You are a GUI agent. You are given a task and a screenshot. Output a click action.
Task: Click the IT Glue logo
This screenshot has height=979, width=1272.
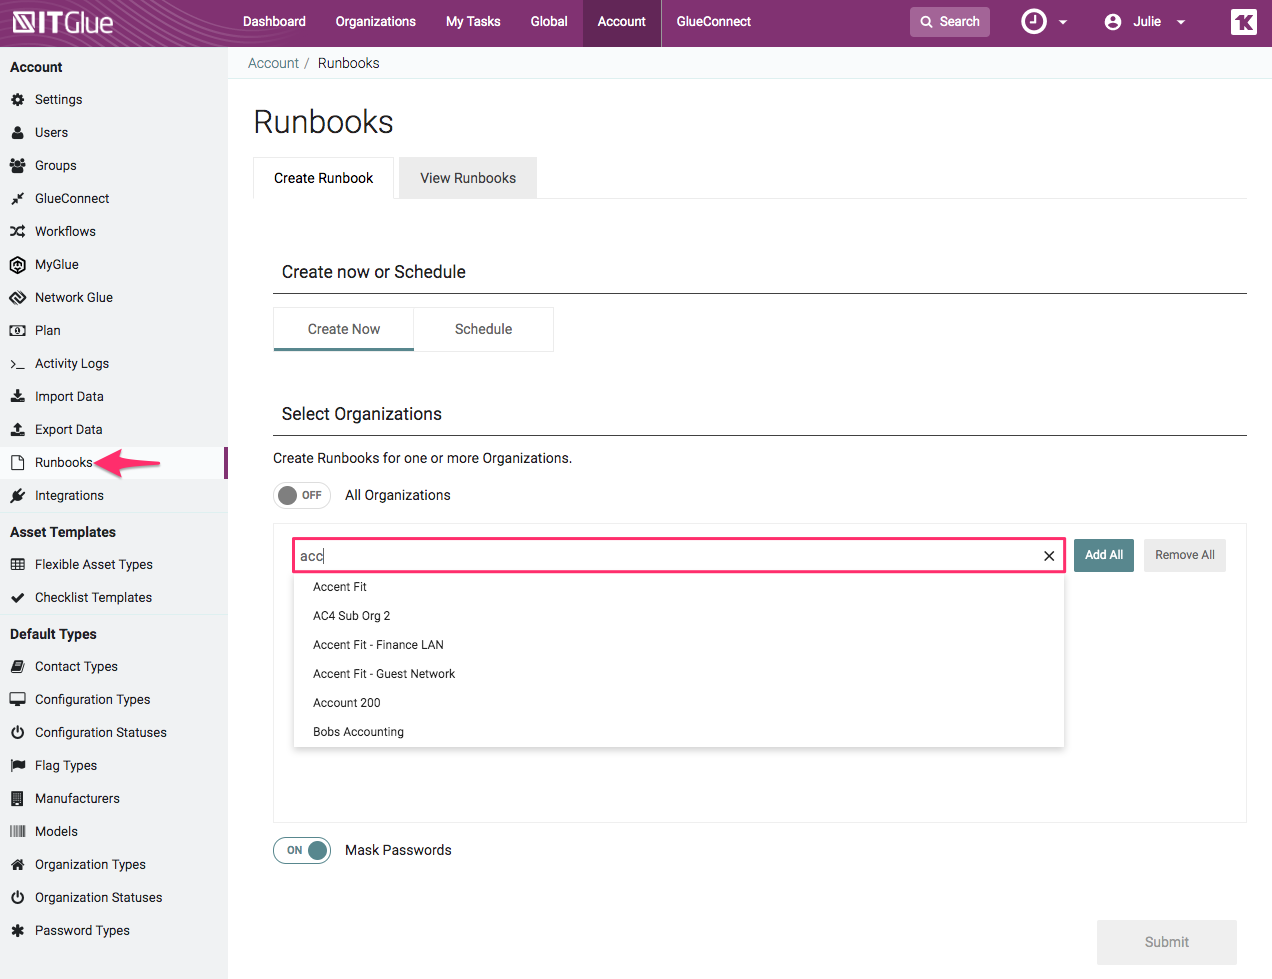pyautogui.click(x=62, y=22)
